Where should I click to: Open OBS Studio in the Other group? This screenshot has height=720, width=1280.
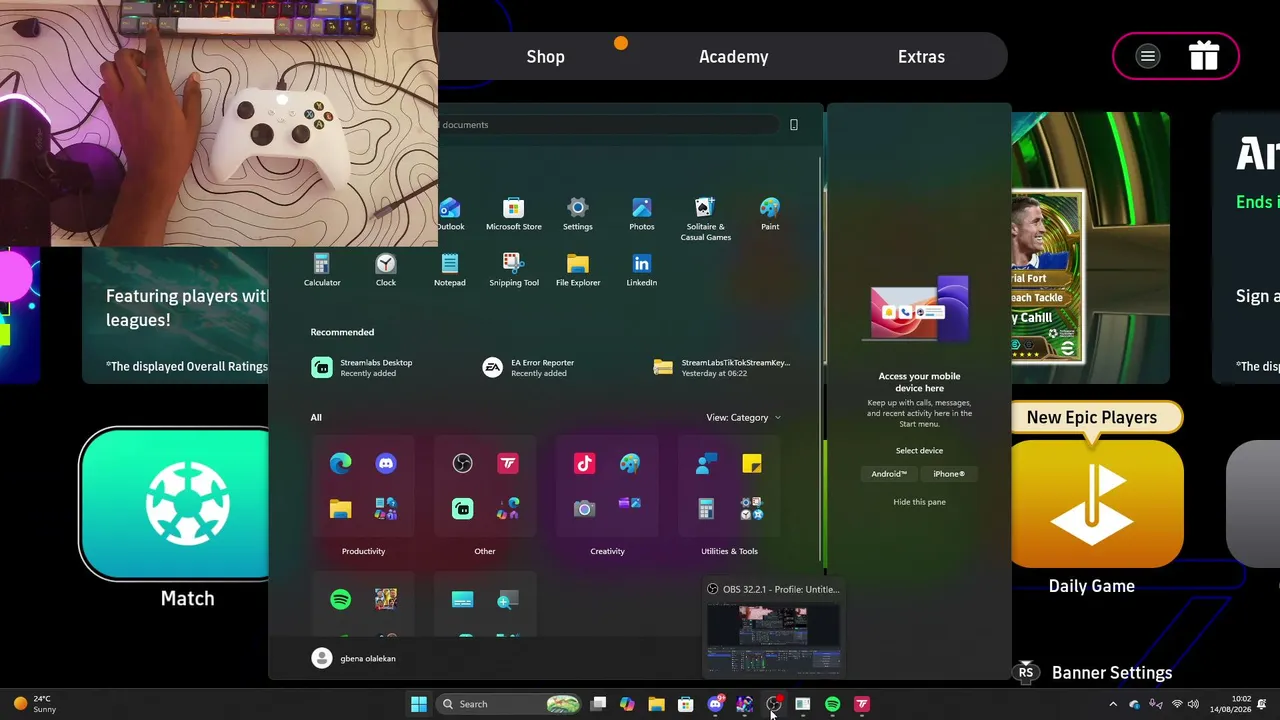pos(462,464)
